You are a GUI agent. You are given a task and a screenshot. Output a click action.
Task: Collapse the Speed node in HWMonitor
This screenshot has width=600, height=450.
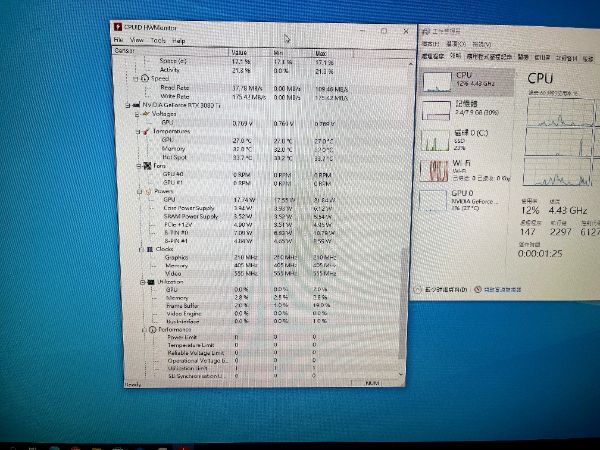(135, 79)
